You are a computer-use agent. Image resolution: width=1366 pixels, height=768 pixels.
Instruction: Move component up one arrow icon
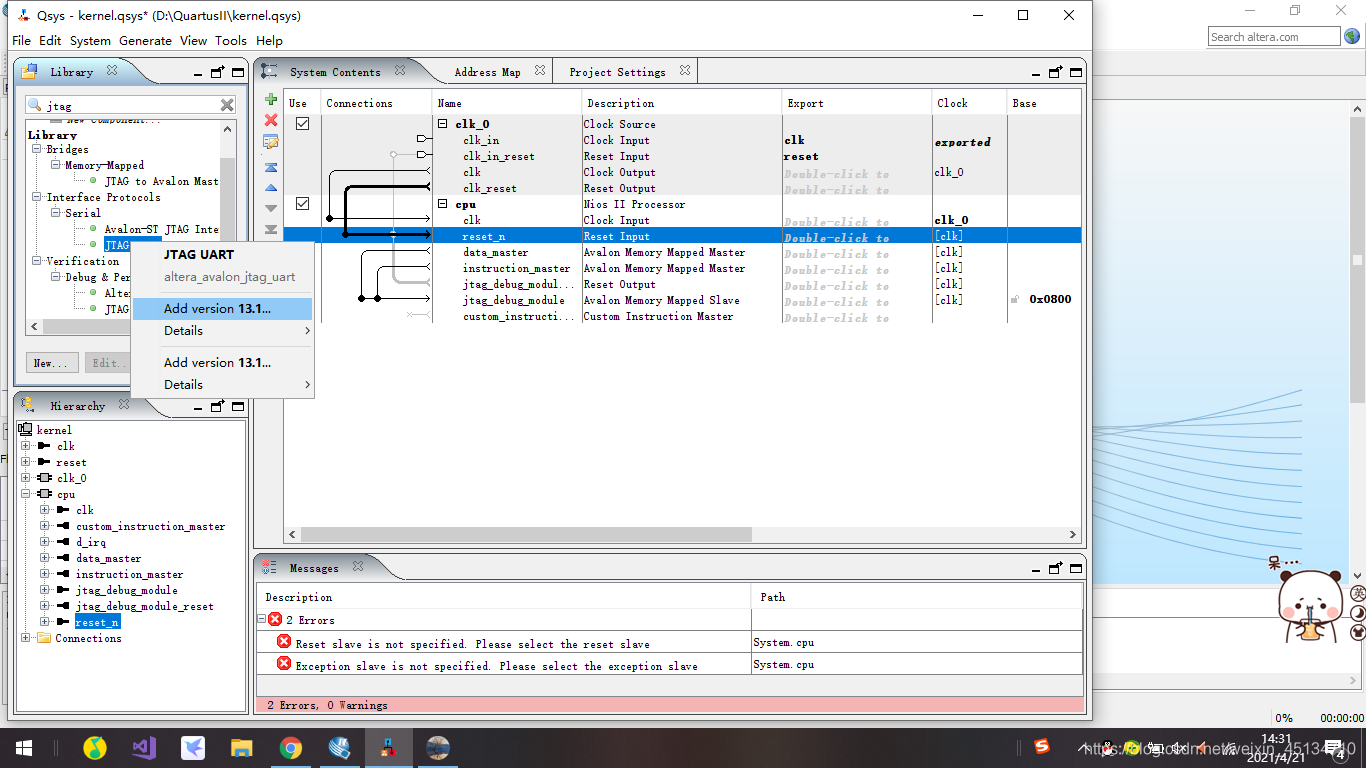(271, 188)
